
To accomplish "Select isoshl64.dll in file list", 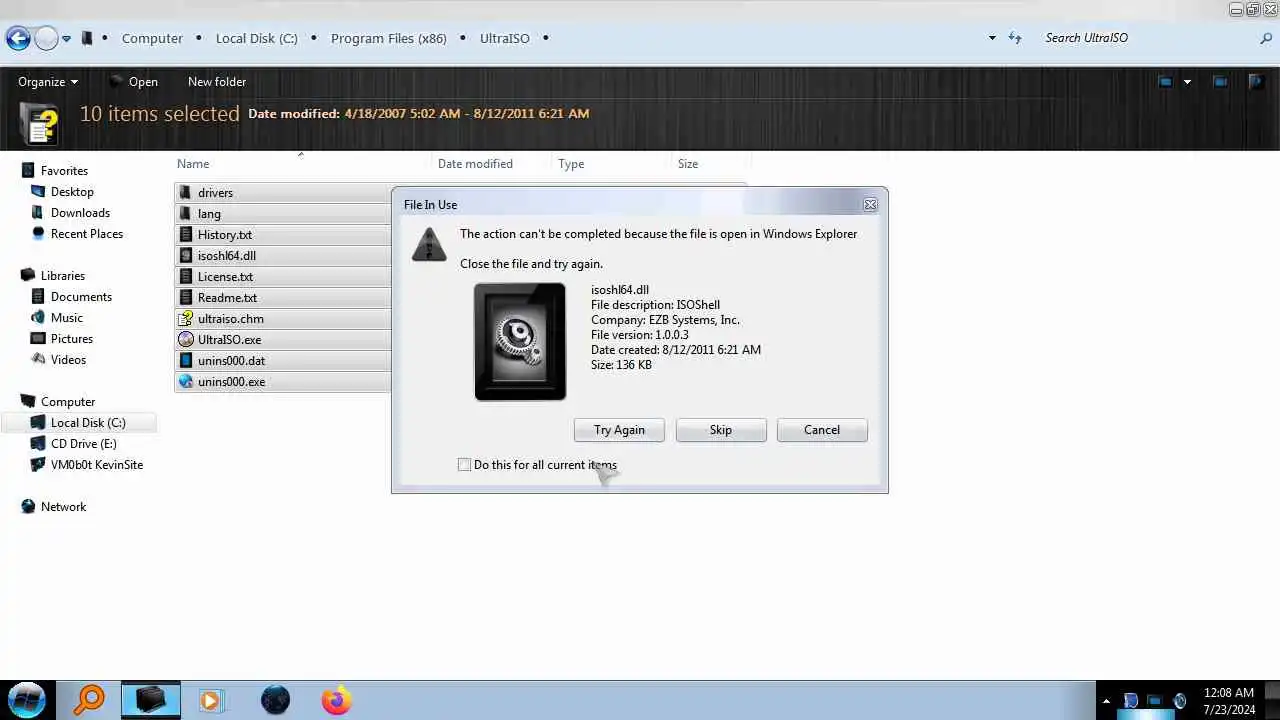I will coord(226,256).
